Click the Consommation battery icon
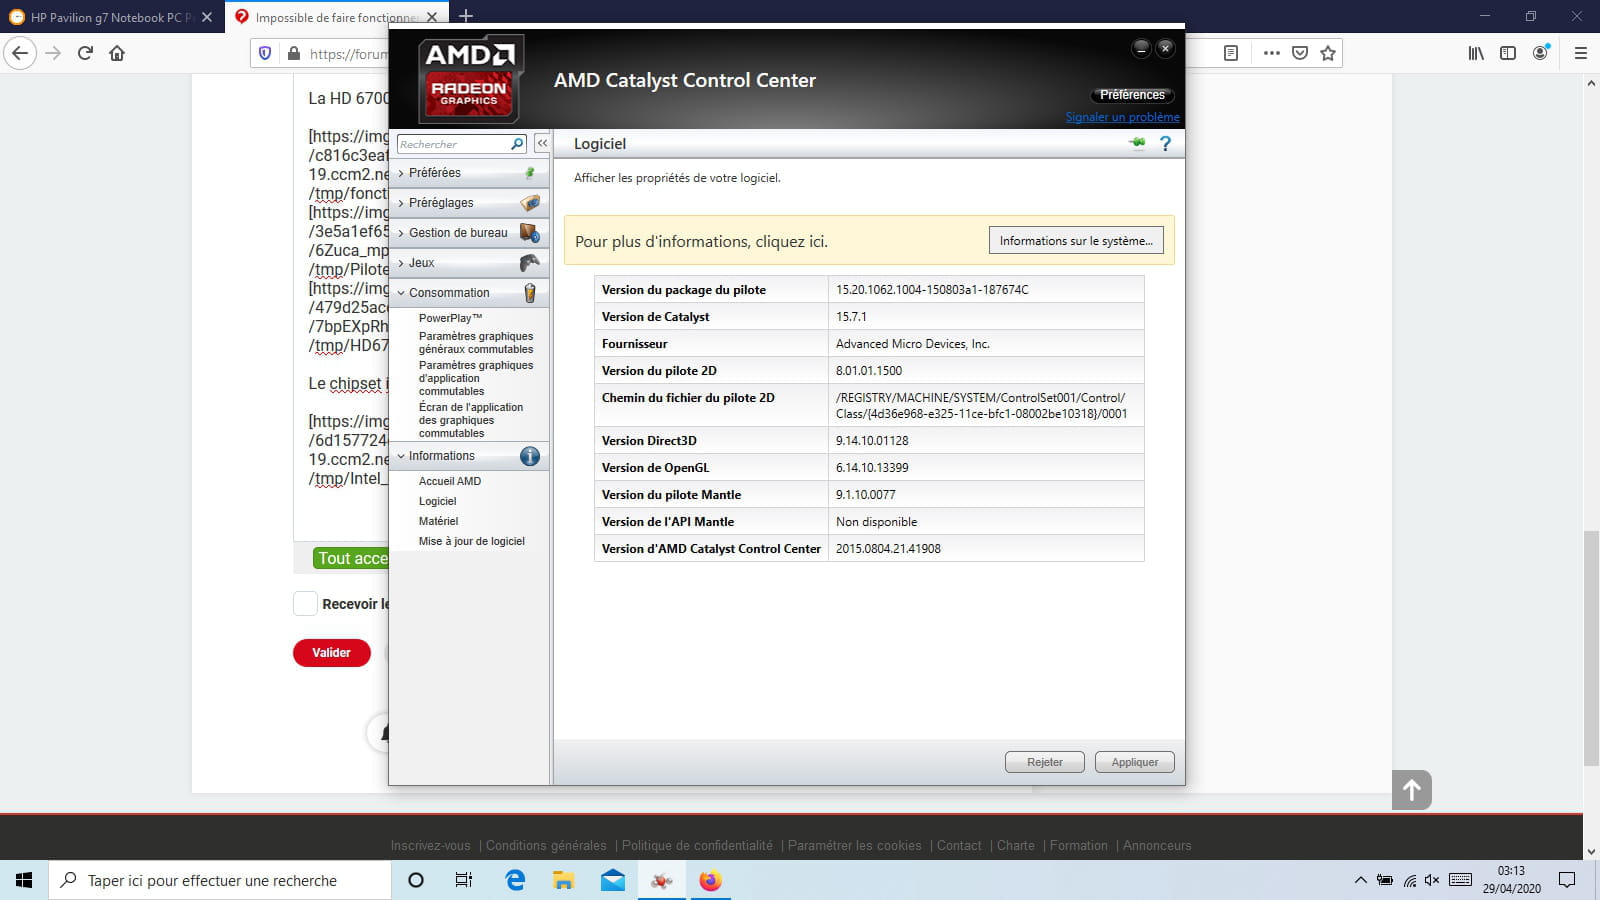Screen dimensions: 1600x900 coord(530,293)
